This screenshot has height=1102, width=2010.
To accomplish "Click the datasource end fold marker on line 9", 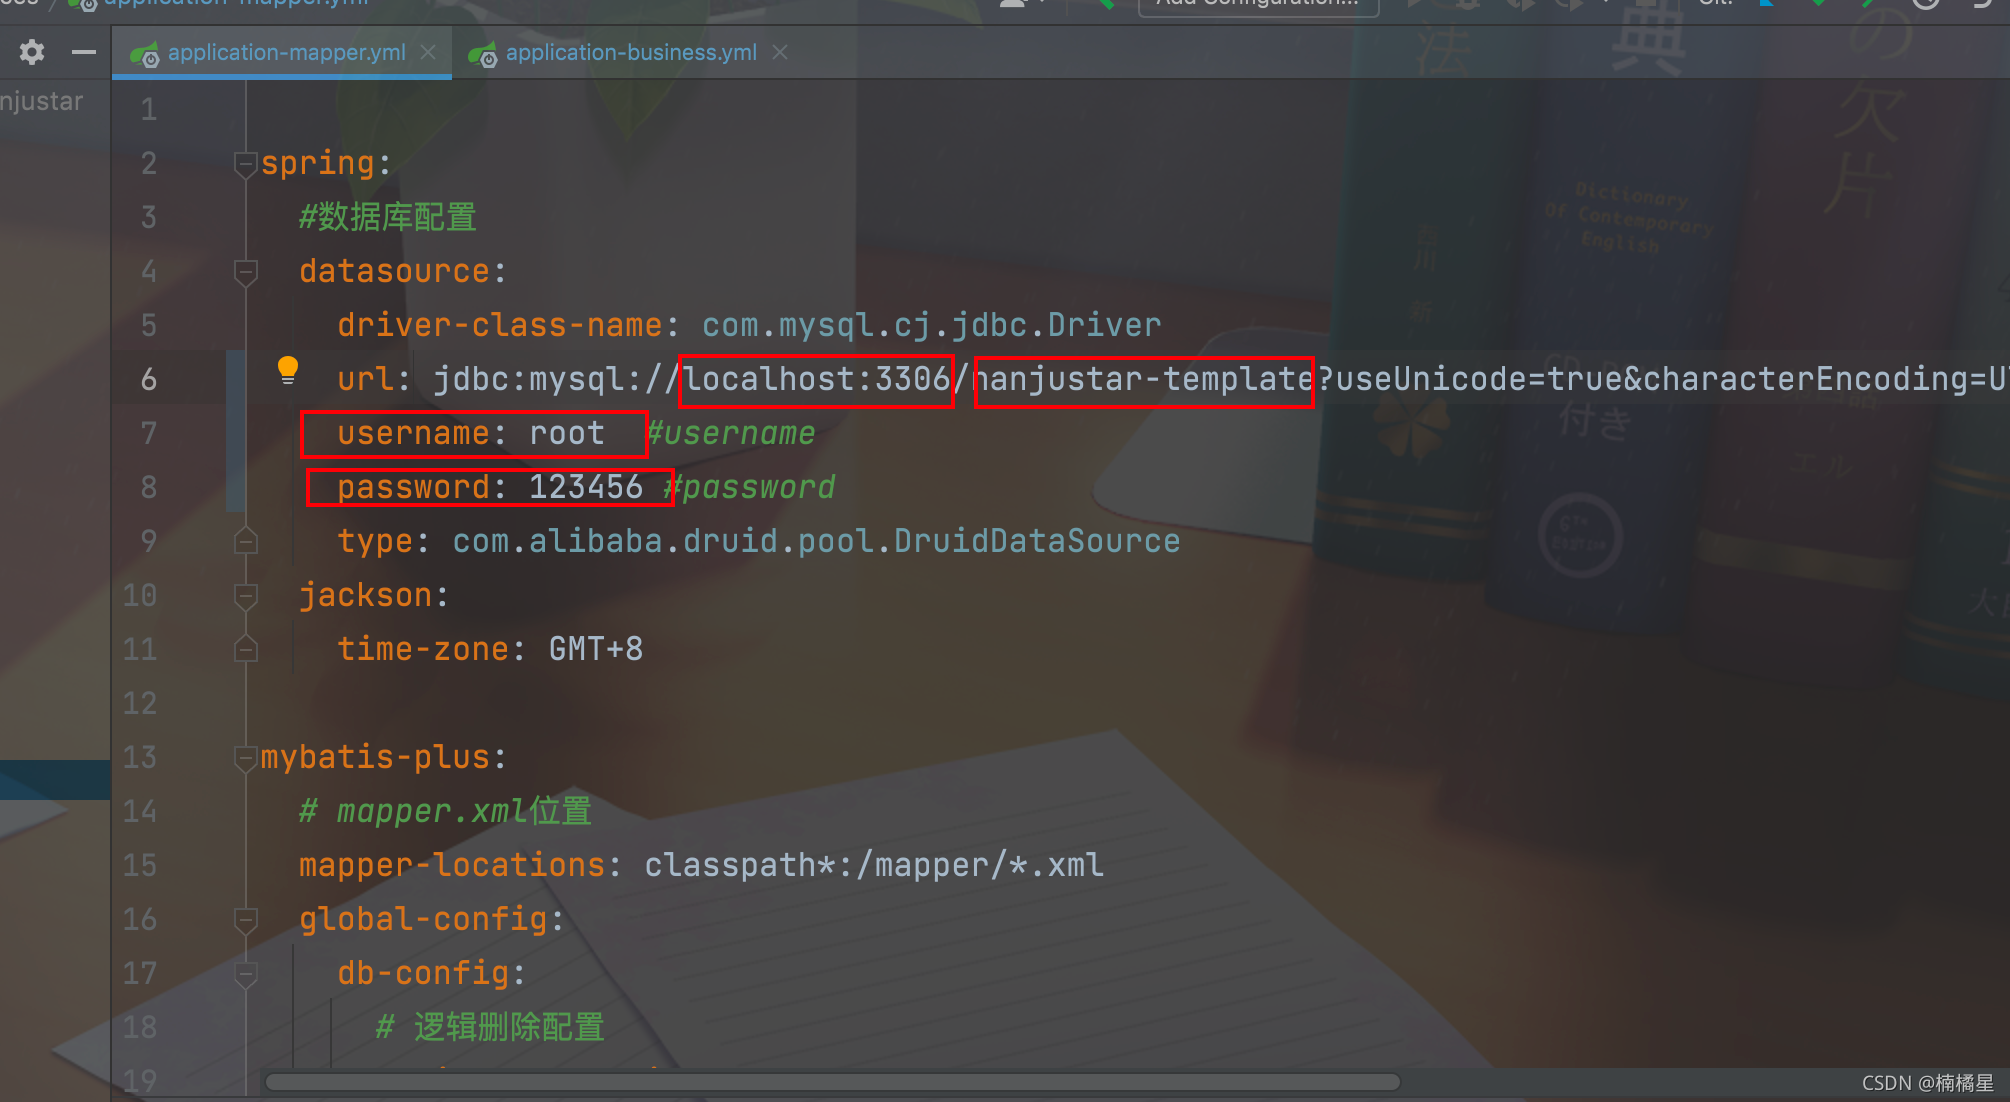I will 245,542.
